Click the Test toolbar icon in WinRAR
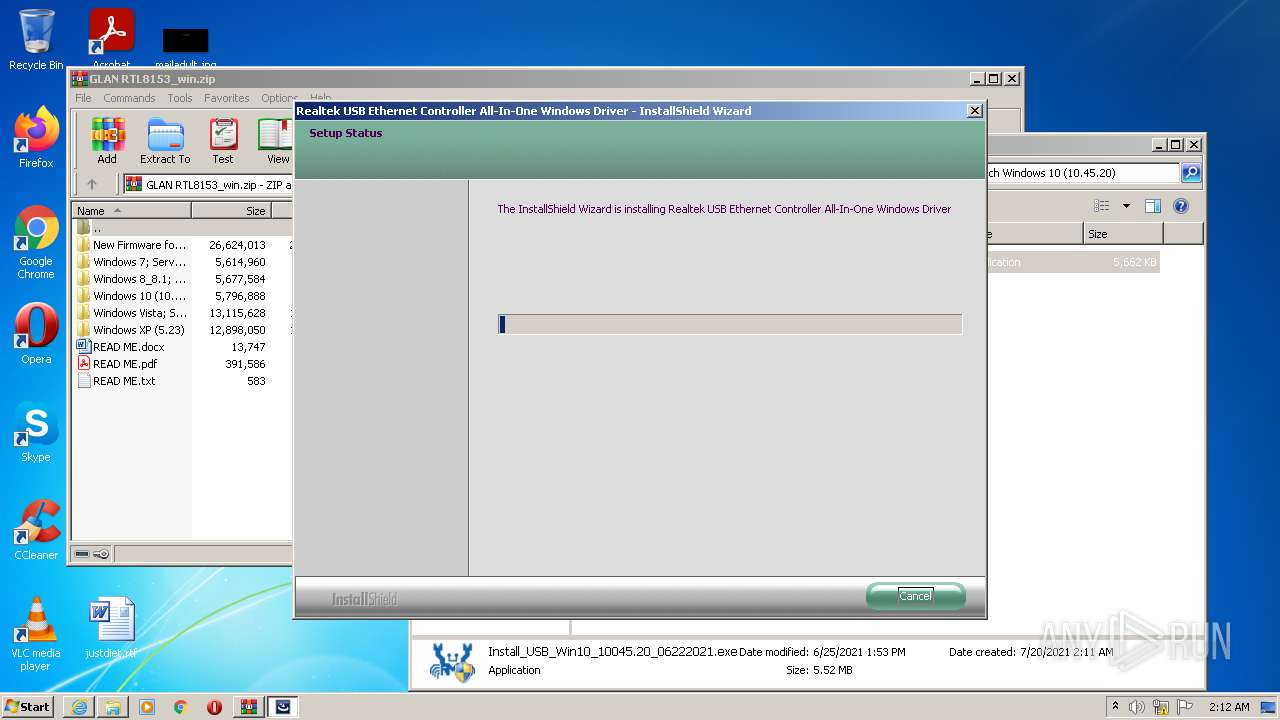1280x720 pixels. (223, 140)
